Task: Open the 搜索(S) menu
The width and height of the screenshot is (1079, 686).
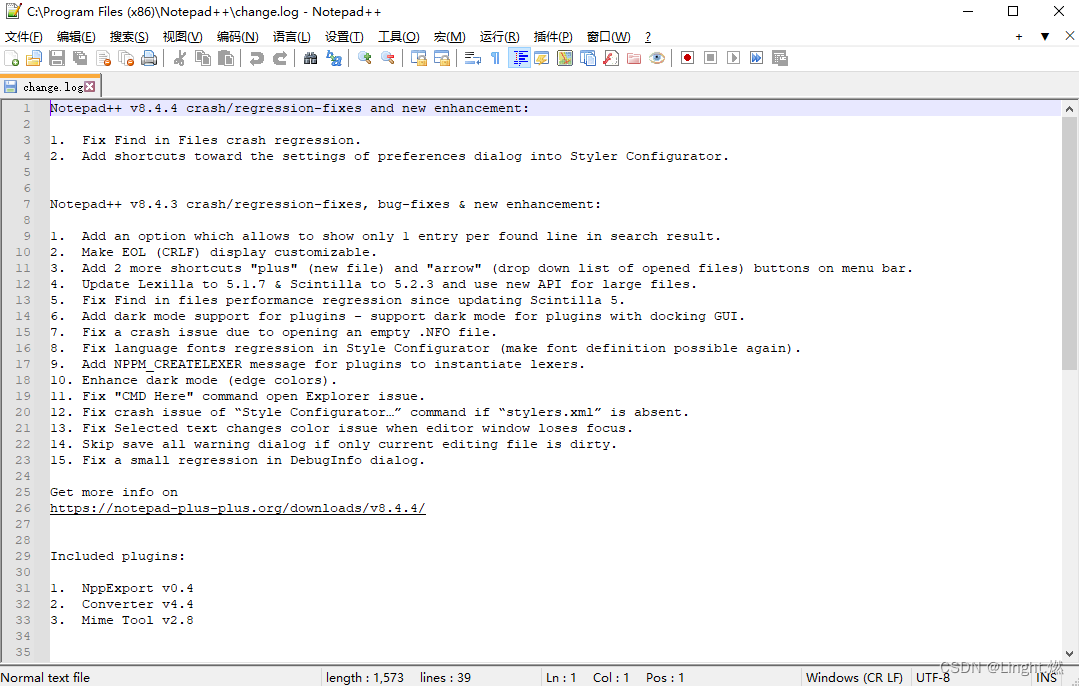Action: 129,36
